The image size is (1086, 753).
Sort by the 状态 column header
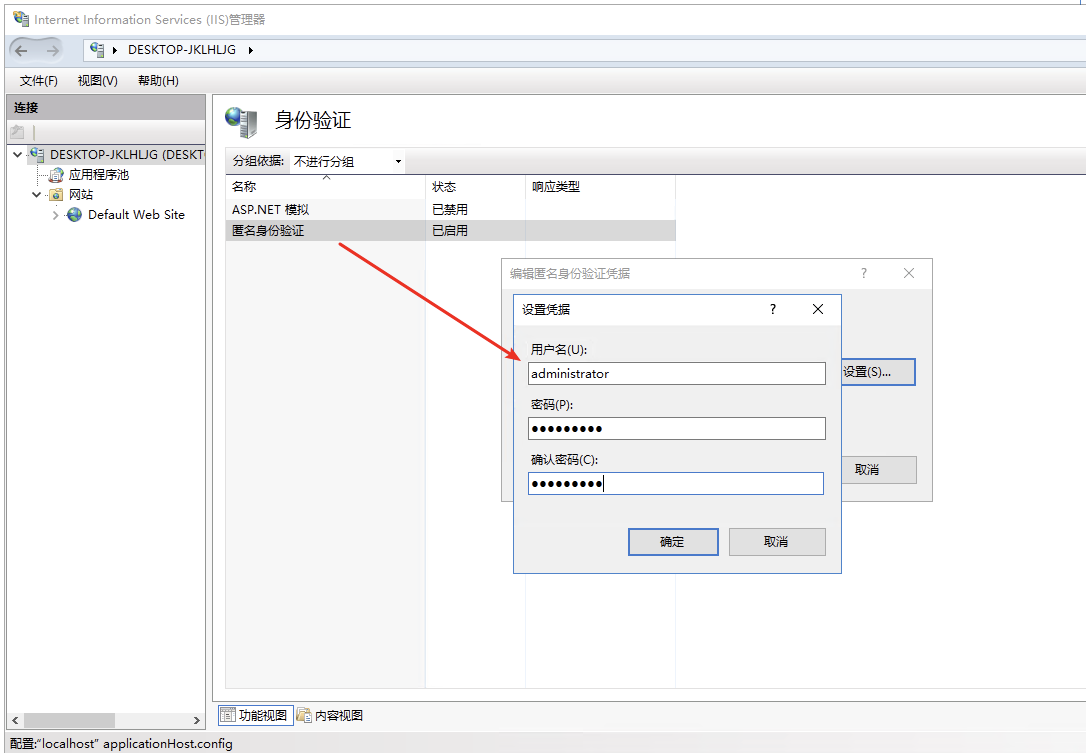point(475,186)
